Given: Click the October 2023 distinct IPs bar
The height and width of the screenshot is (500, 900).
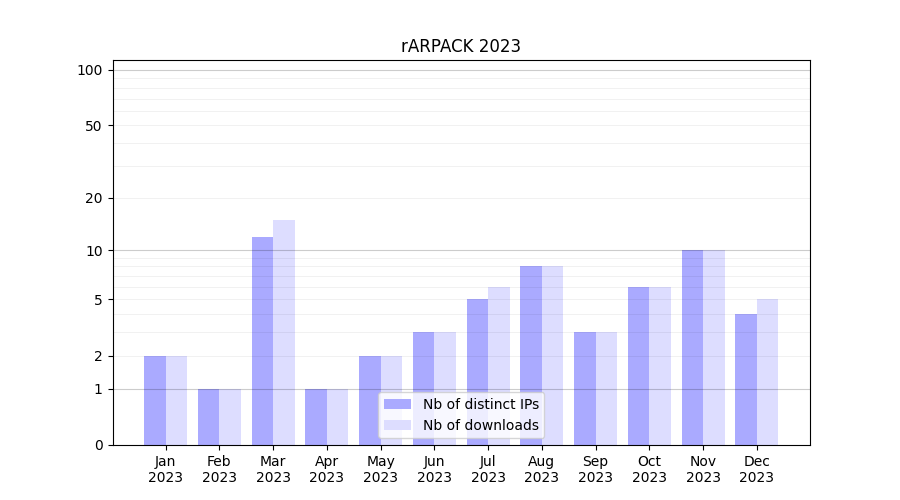Looking at the screenshot, I should click(x=638, y=365).
